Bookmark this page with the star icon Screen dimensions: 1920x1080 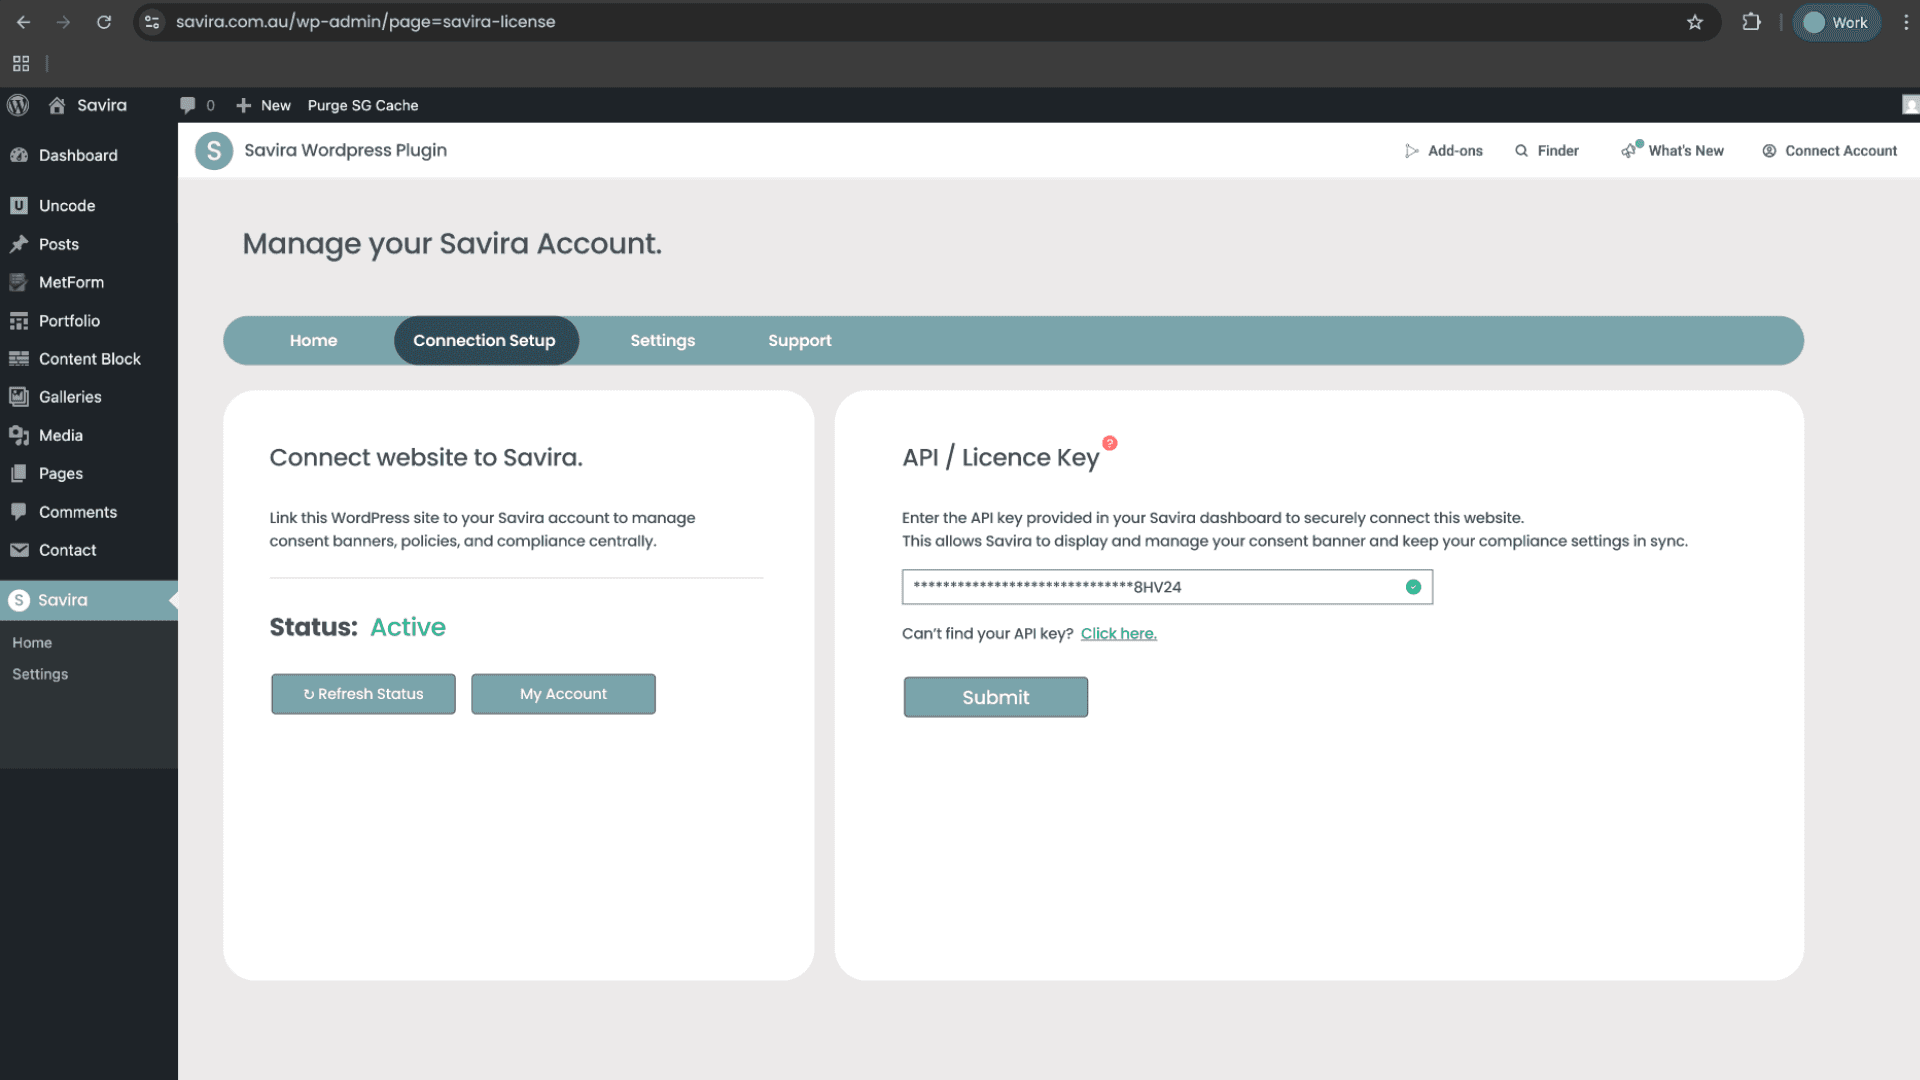(1694, 22)
